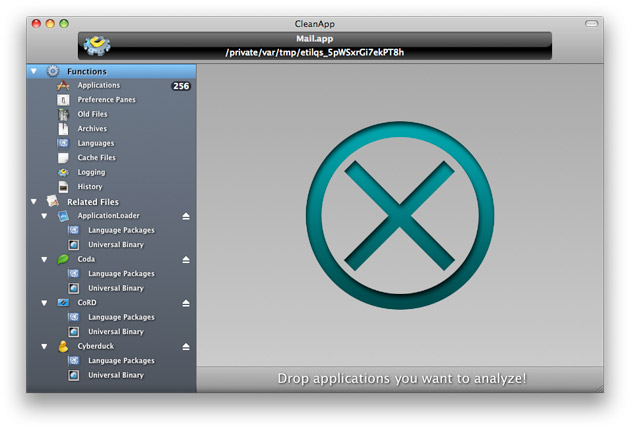
Task: Open Cache Files function
Action: tap(111, 158)
